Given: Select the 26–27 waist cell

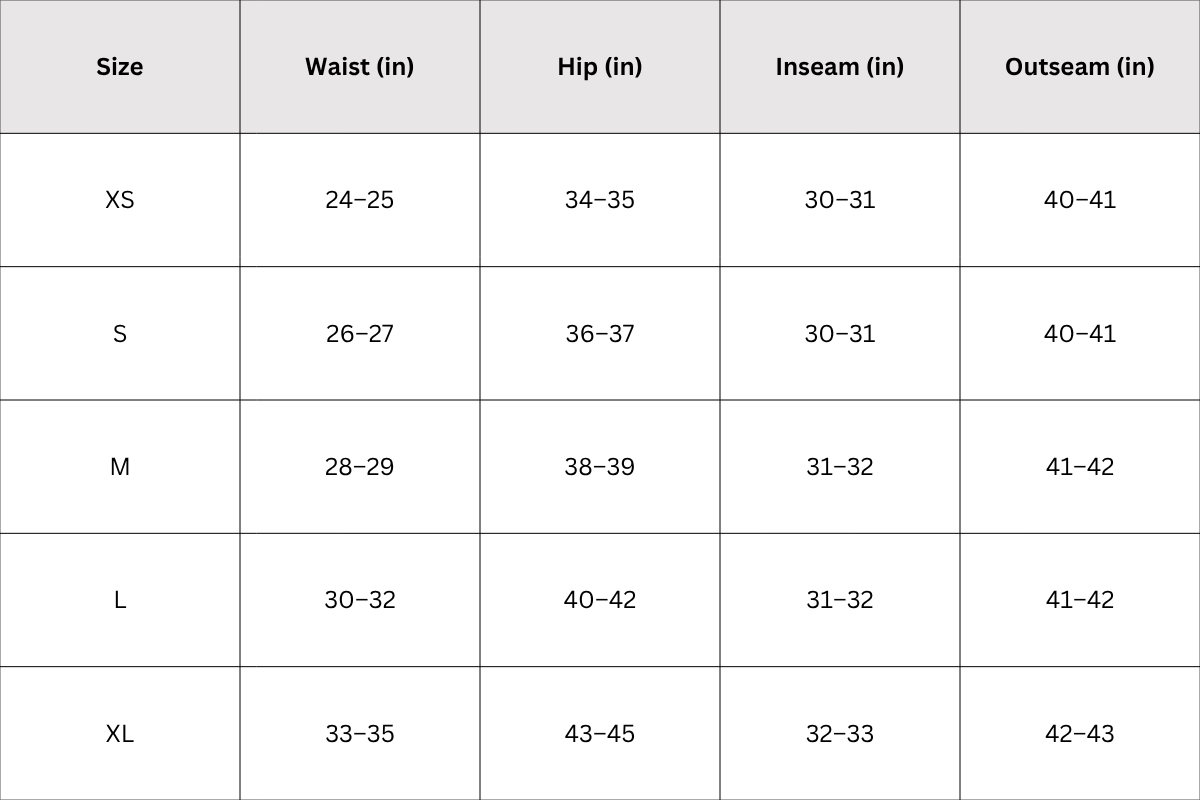Looking at the screenshot, I should 360,333.
